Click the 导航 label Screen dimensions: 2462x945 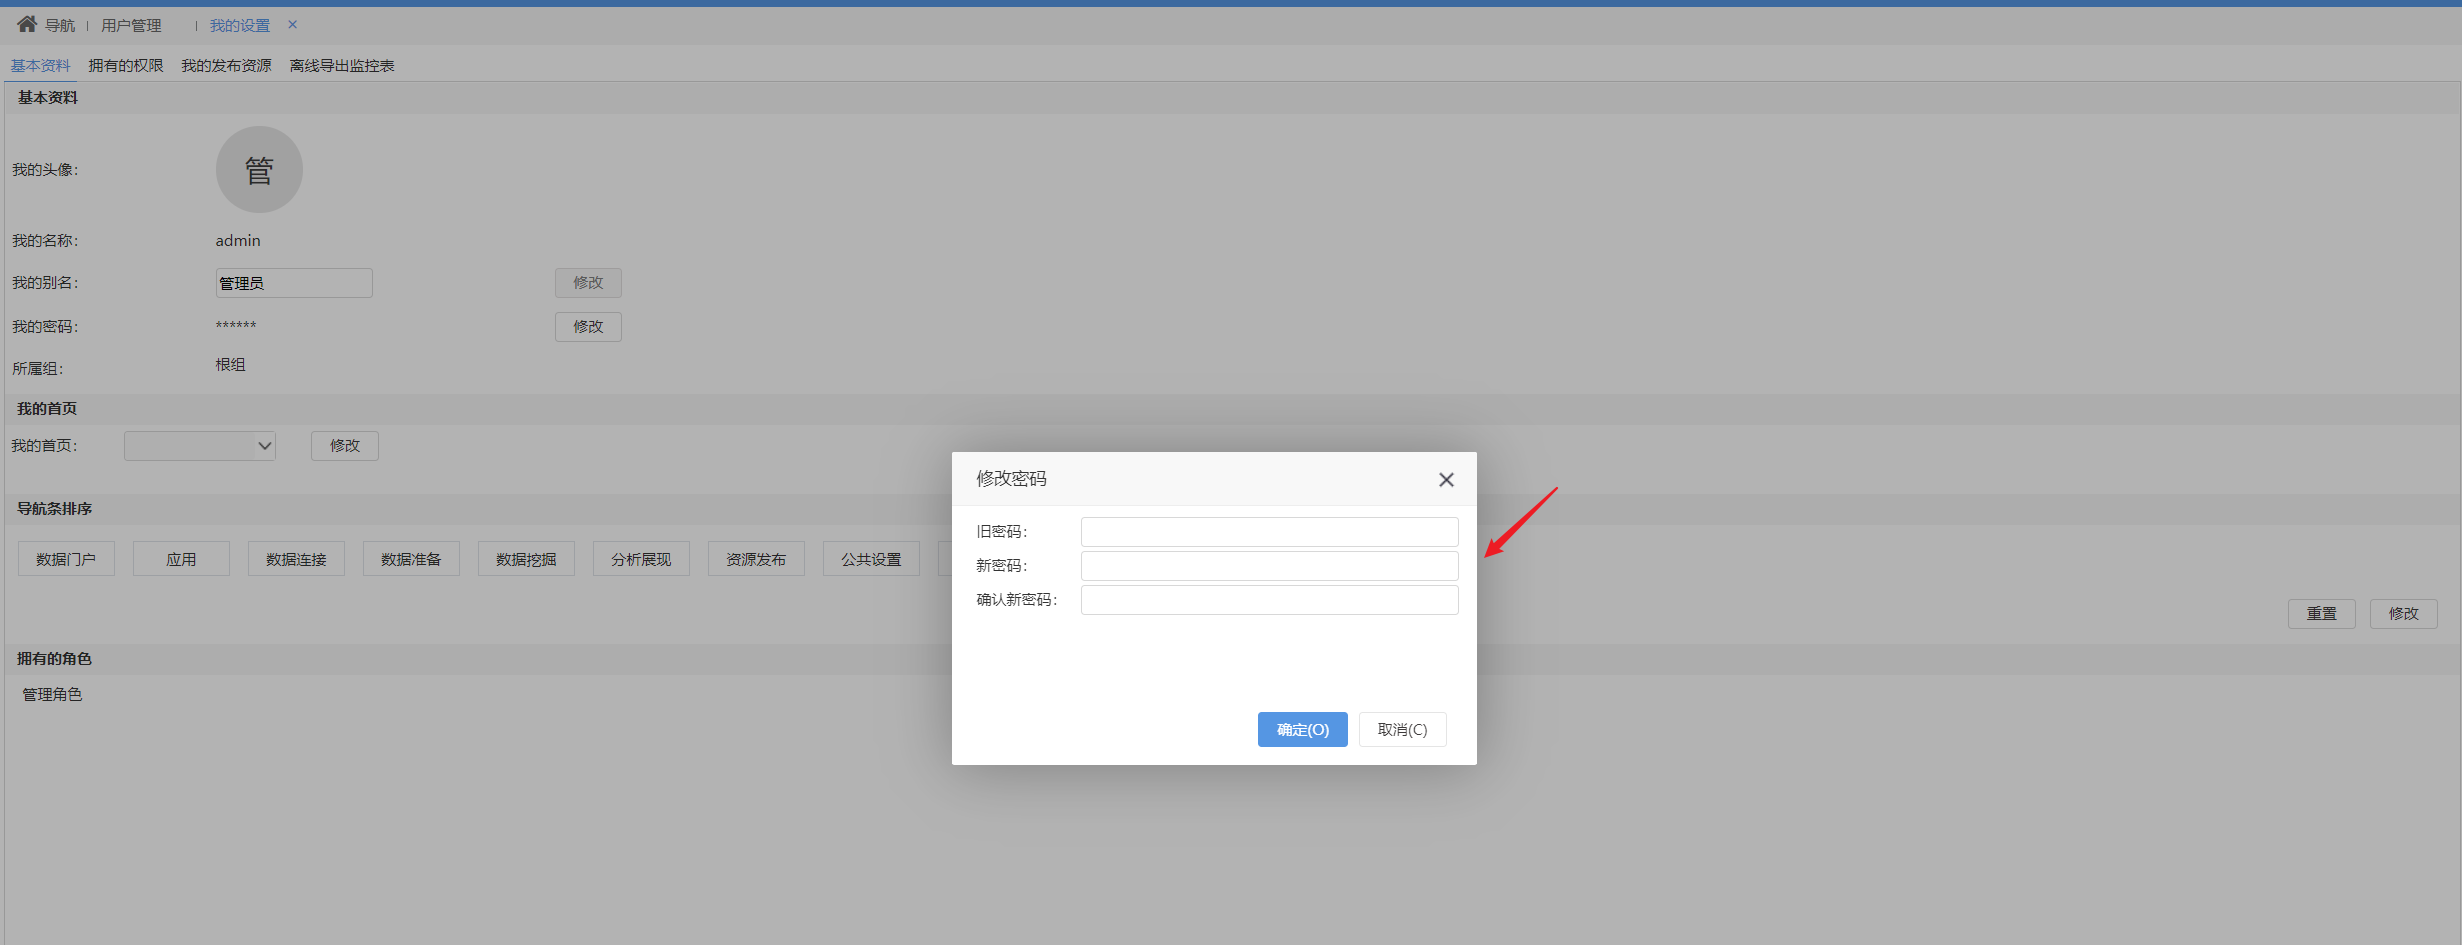pyautogui.click(x=60, y=25)
